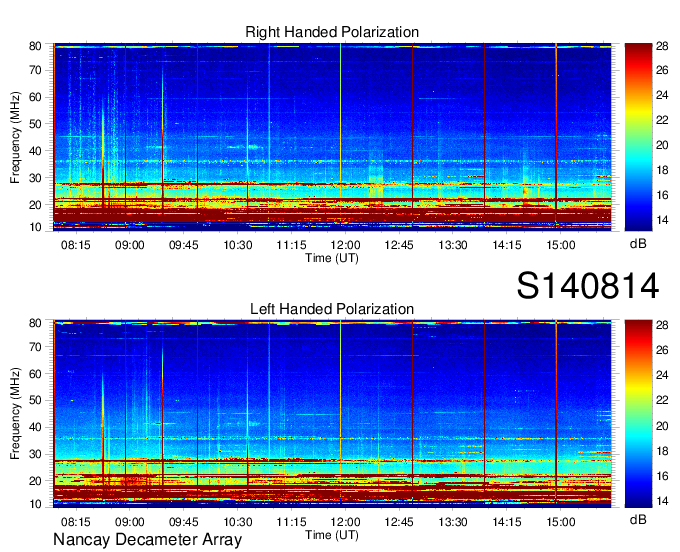Click the 80 frequency tick on the top plot
This screenshot has height=552, width=680.
click(x=35, y=46)
